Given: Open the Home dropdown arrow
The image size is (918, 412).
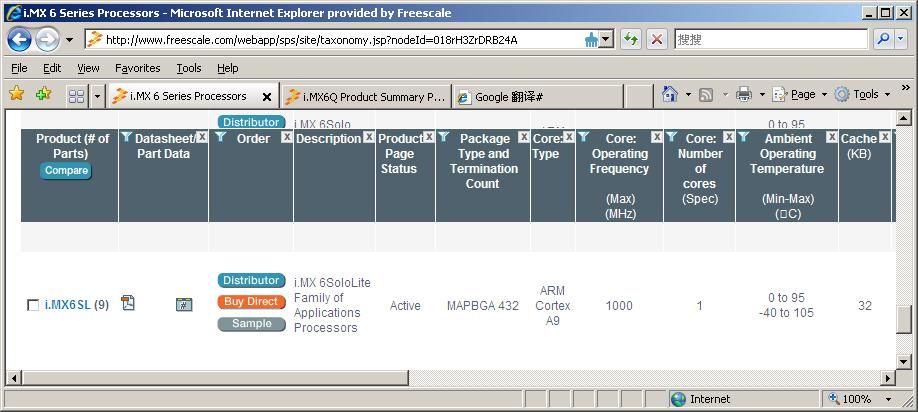Looking at the screenshot, I should tap(688, 94).
